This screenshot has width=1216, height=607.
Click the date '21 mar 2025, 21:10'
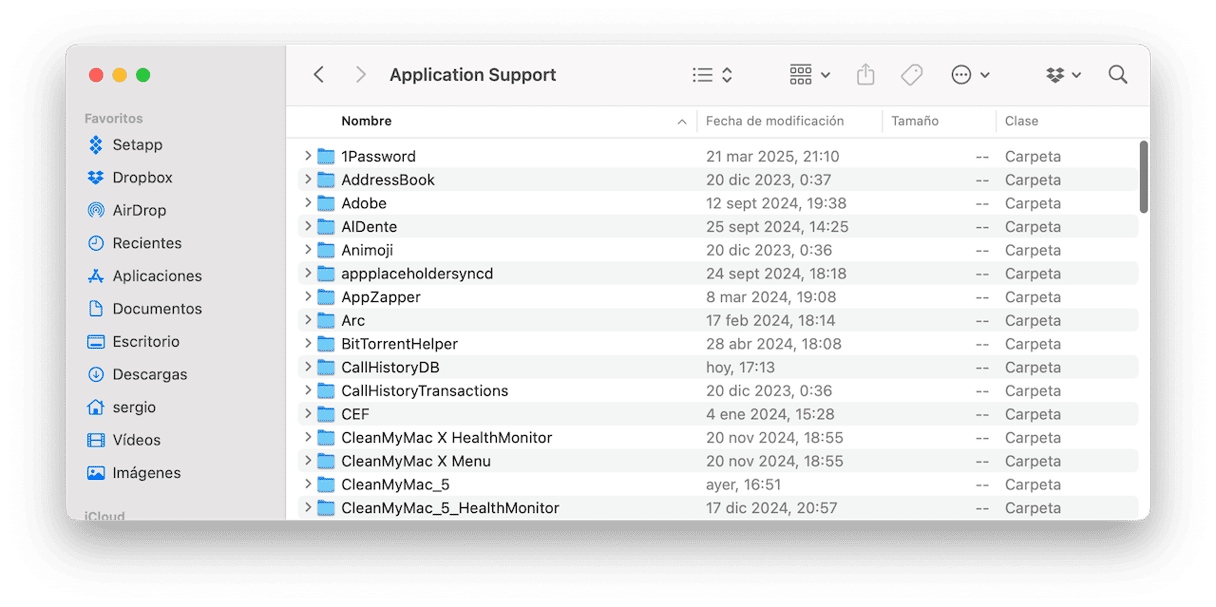(773, 156)
